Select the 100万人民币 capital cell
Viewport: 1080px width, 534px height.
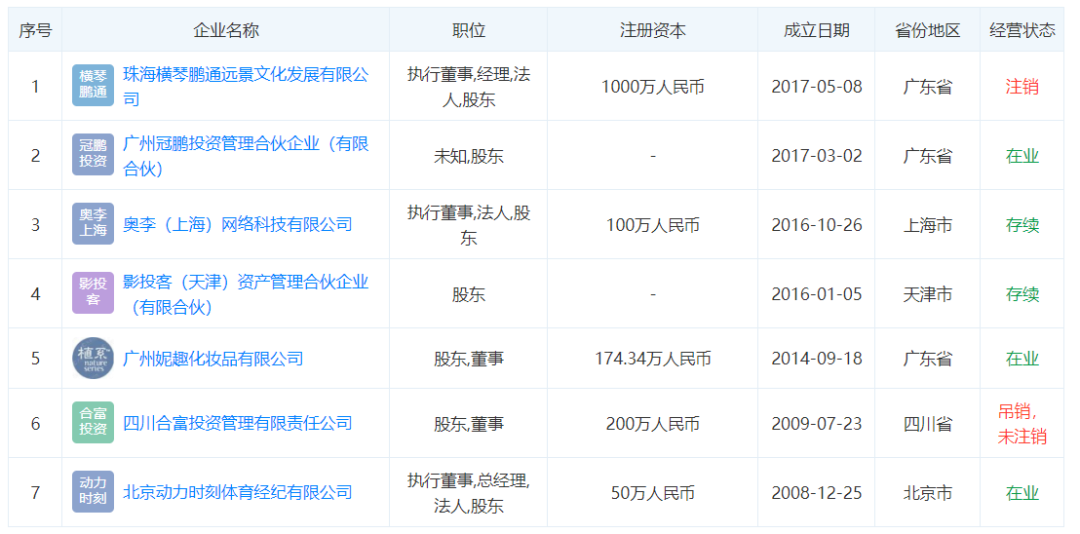click(652, 225)
